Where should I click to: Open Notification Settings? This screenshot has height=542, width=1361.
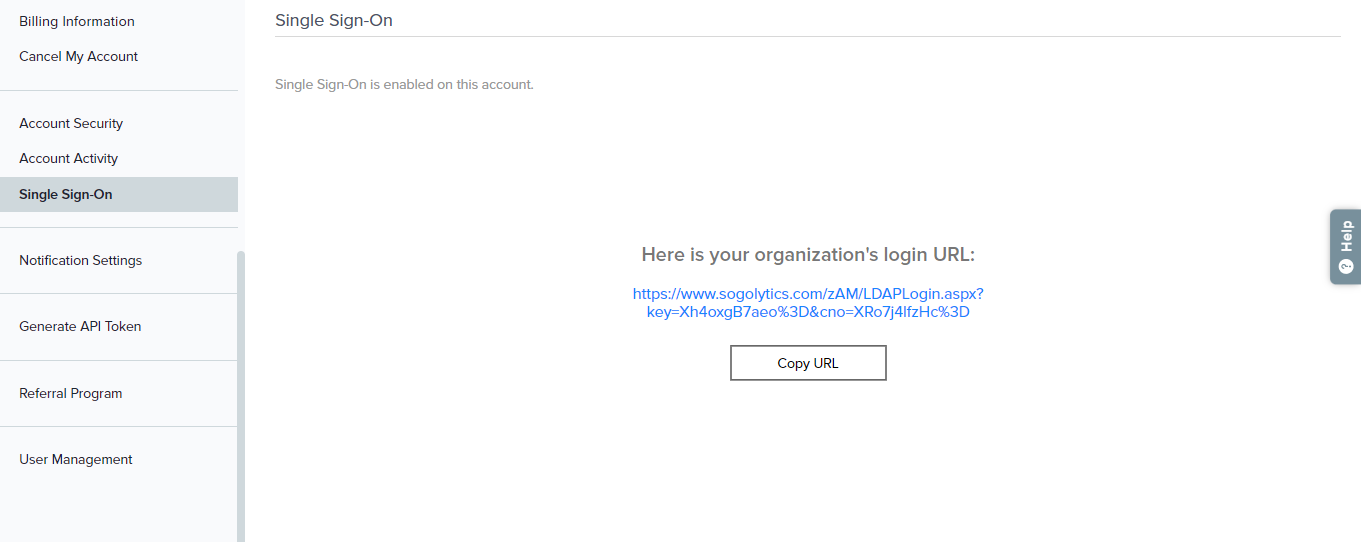pyautogui.click(x=81, y=260)
